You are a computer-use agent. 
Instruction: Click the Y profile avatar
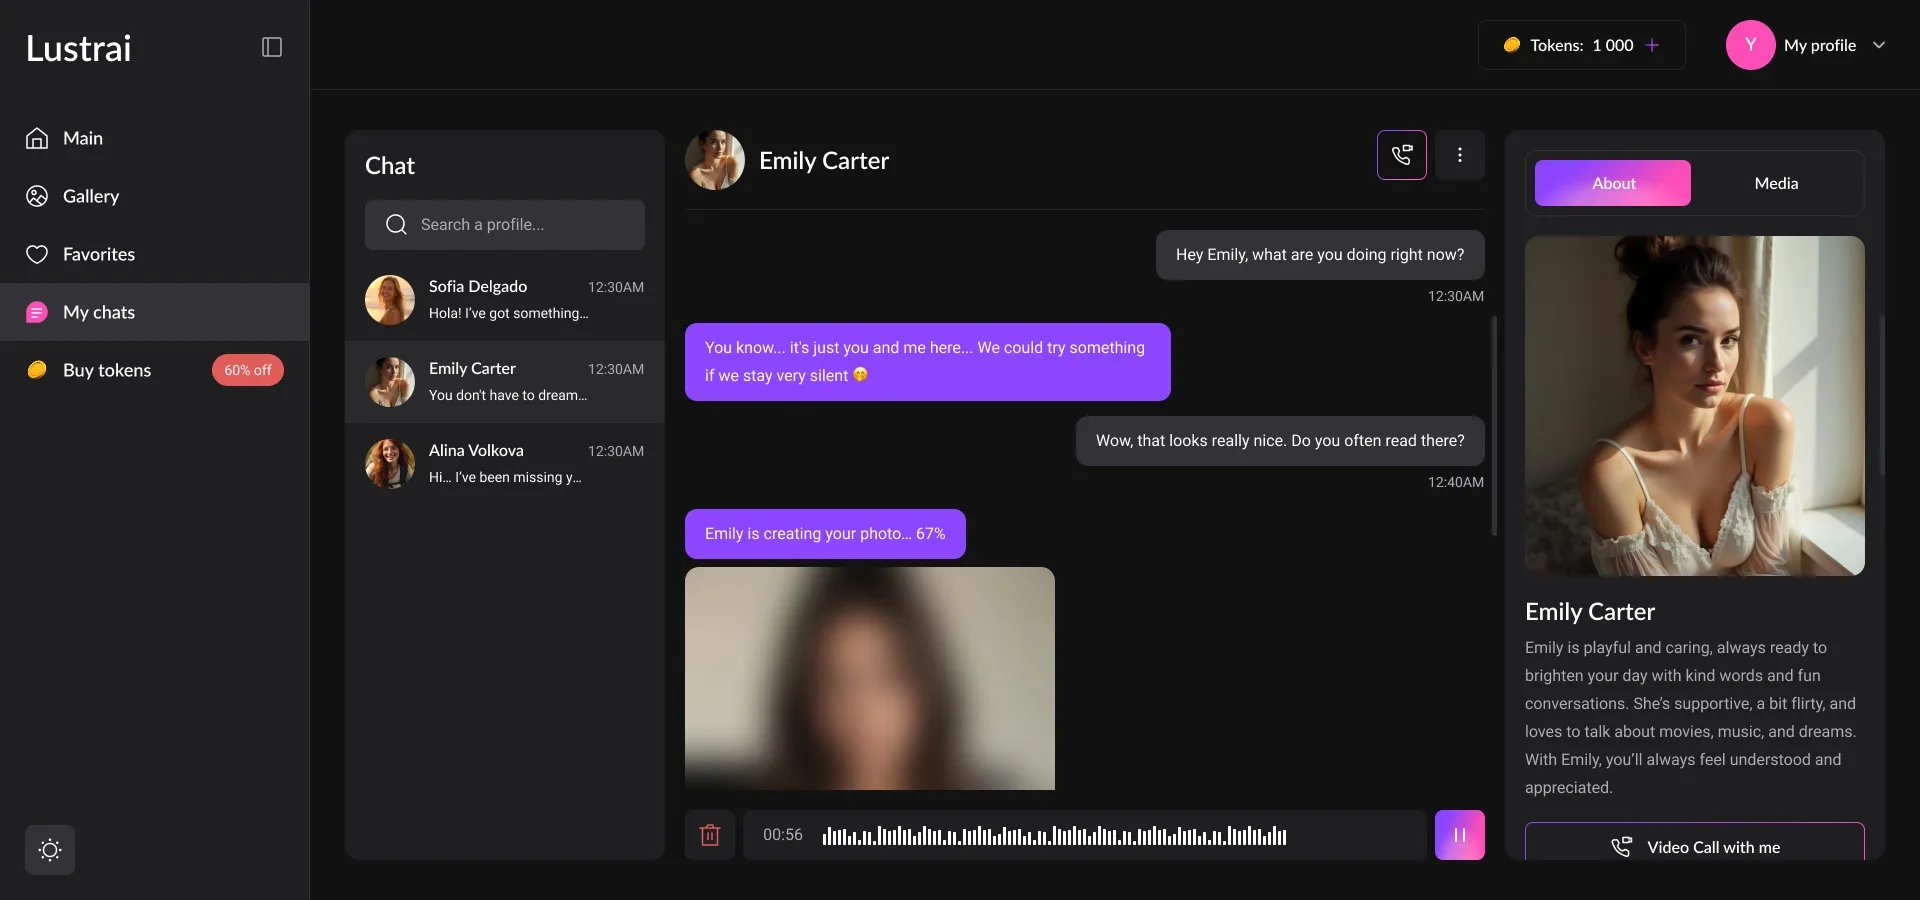tap(1750, 45)
